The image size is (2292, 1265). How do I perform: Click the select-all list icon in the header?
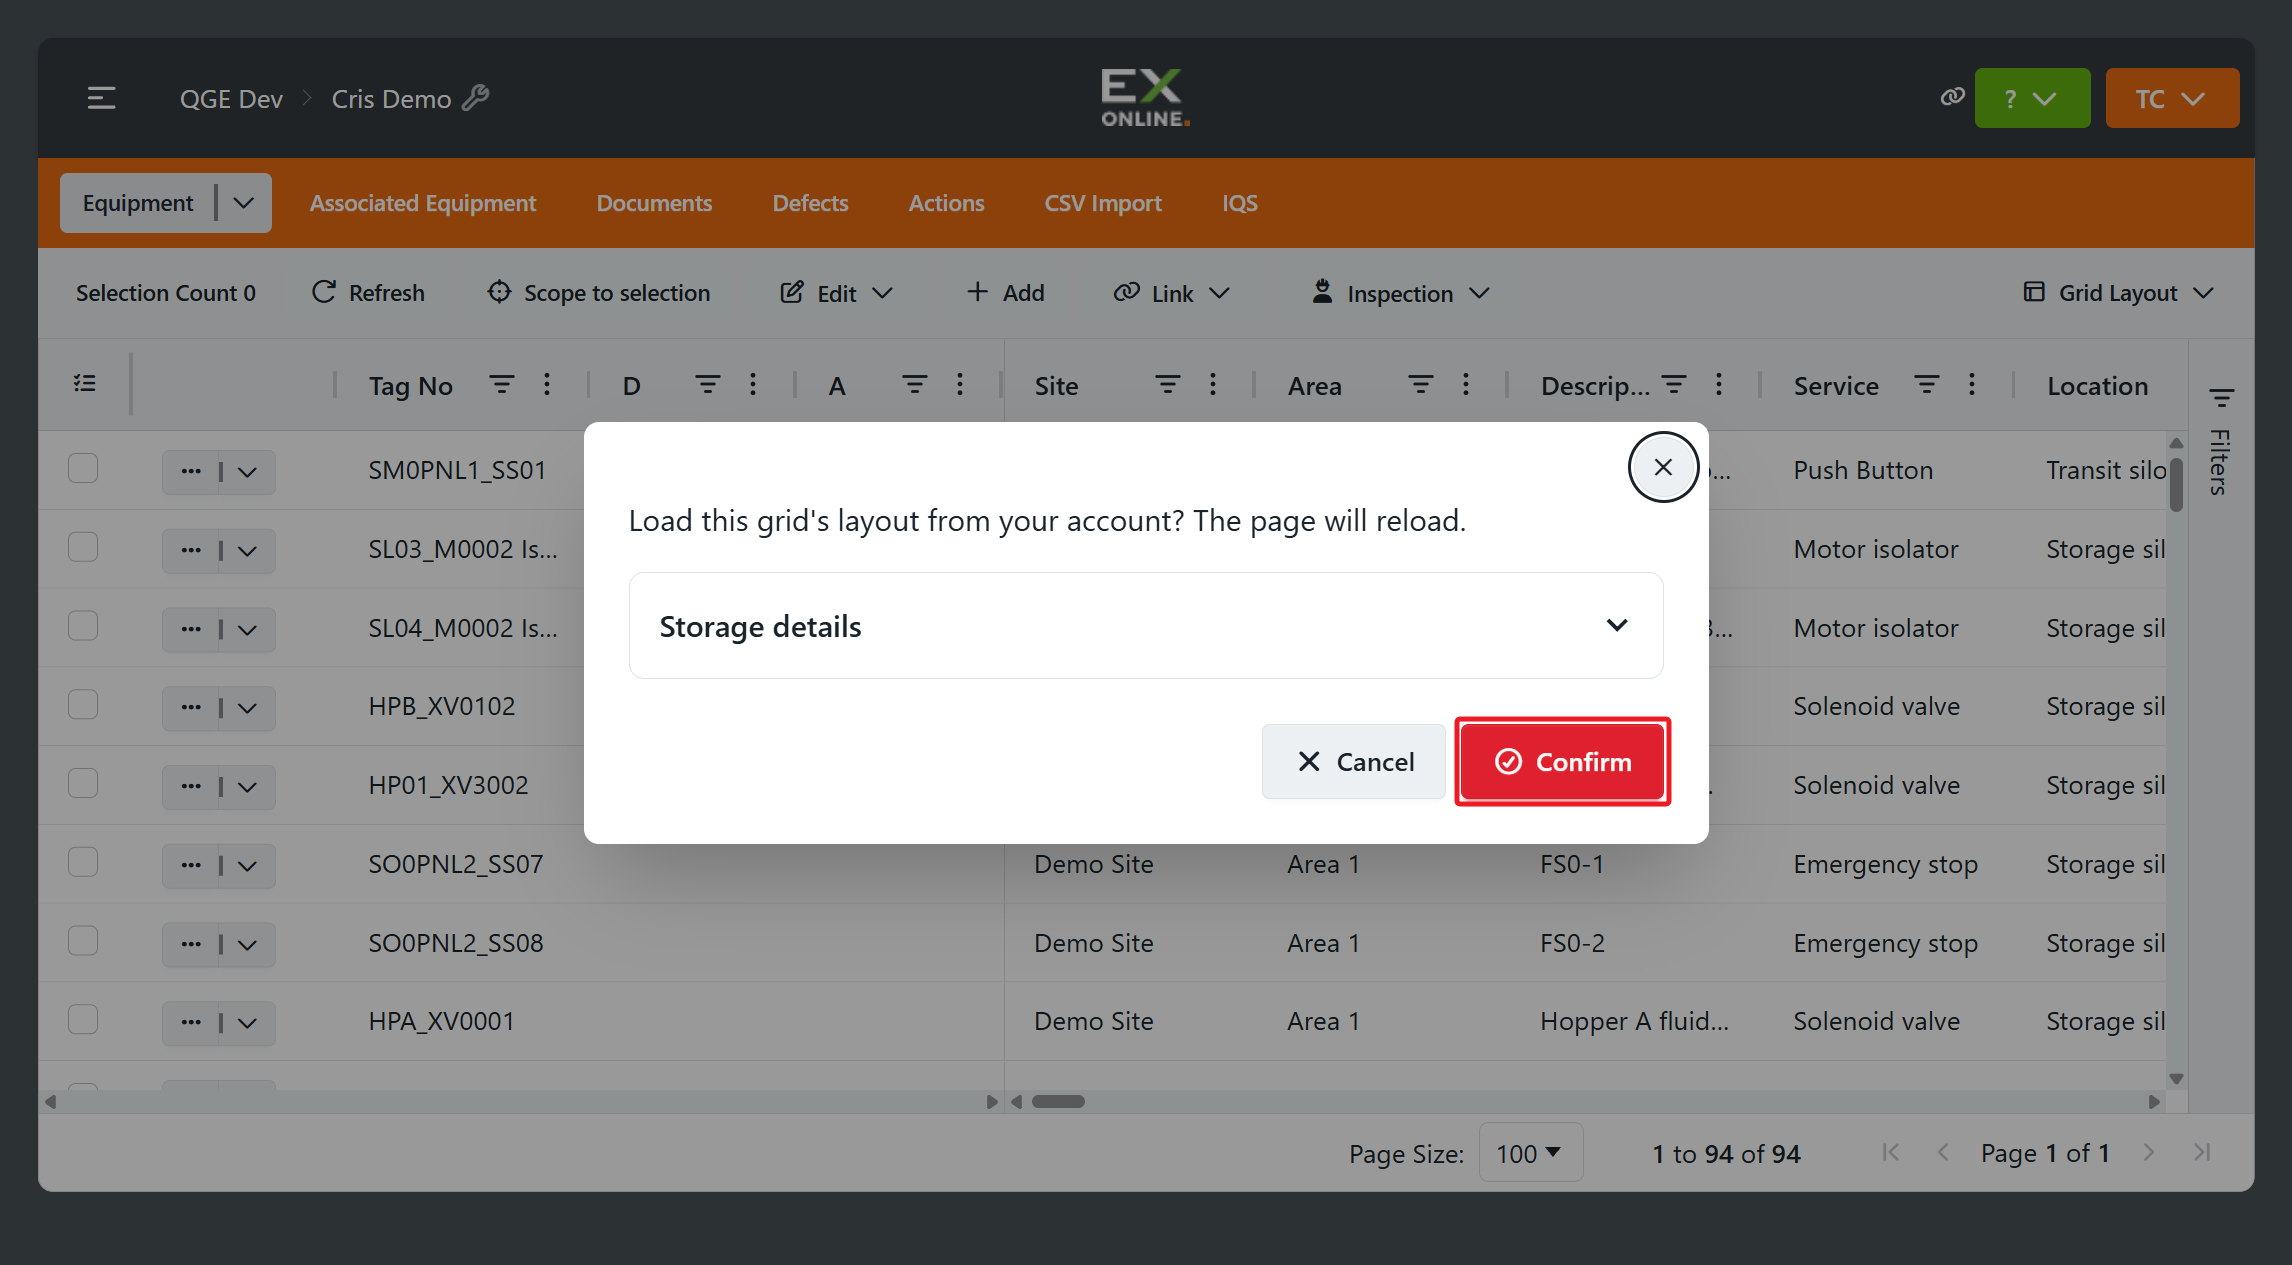coord(85,384)
